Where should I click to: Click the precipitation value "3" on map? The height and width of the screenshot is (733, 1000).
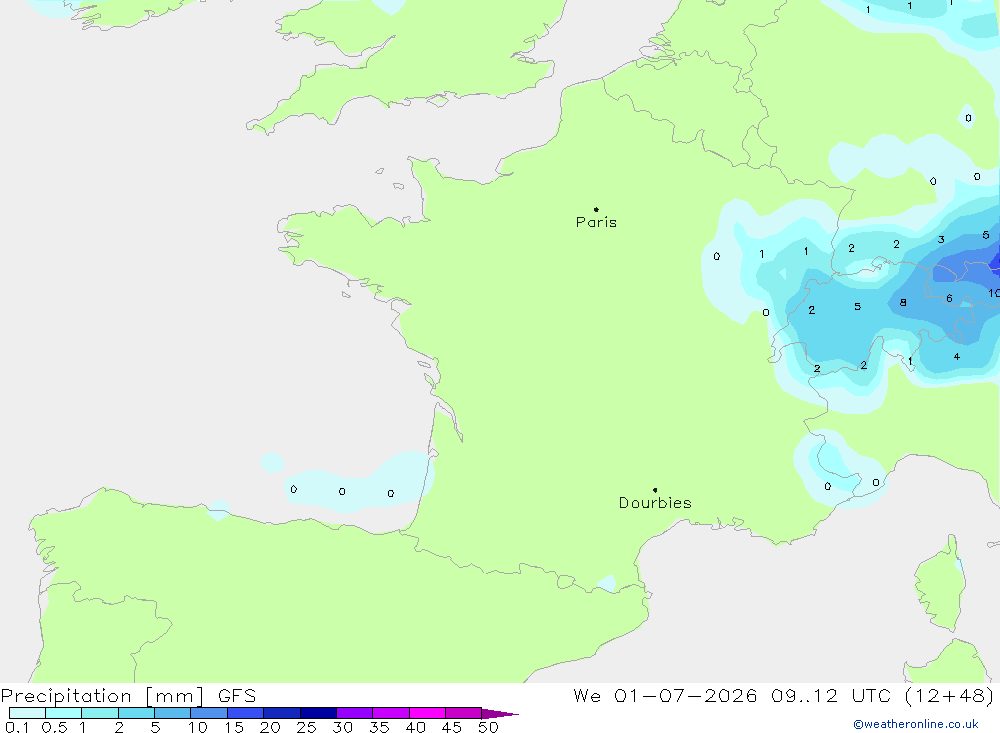pos(941,240)
